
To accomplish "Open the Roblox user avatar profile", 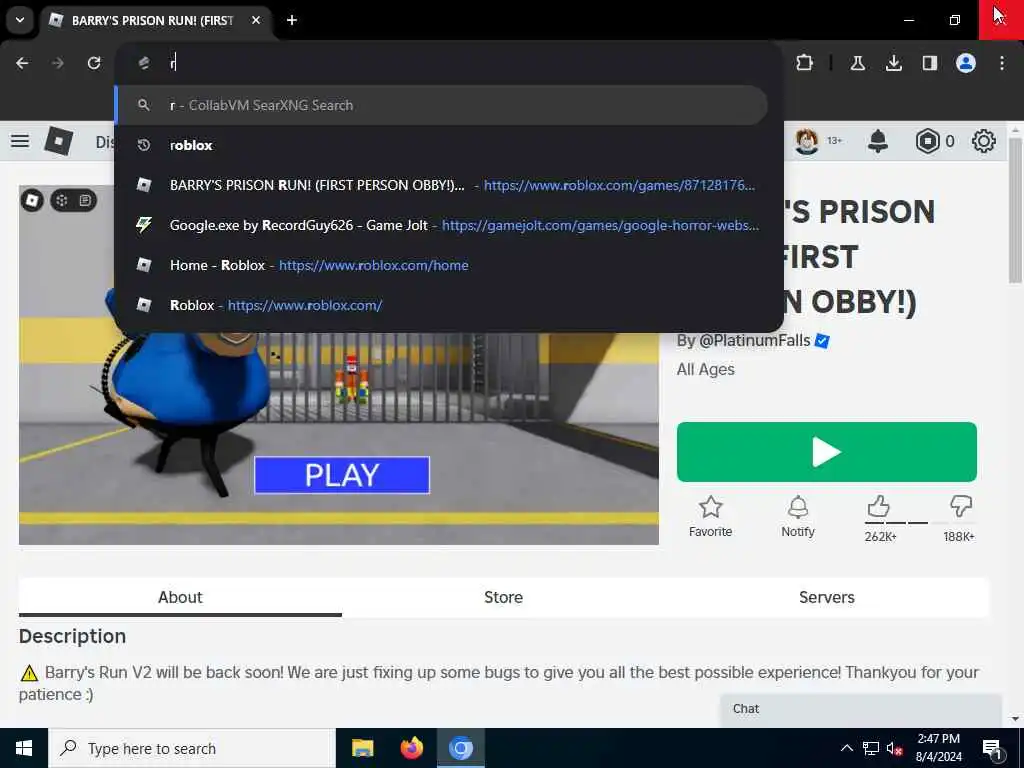I will click(x=807, y=141).
